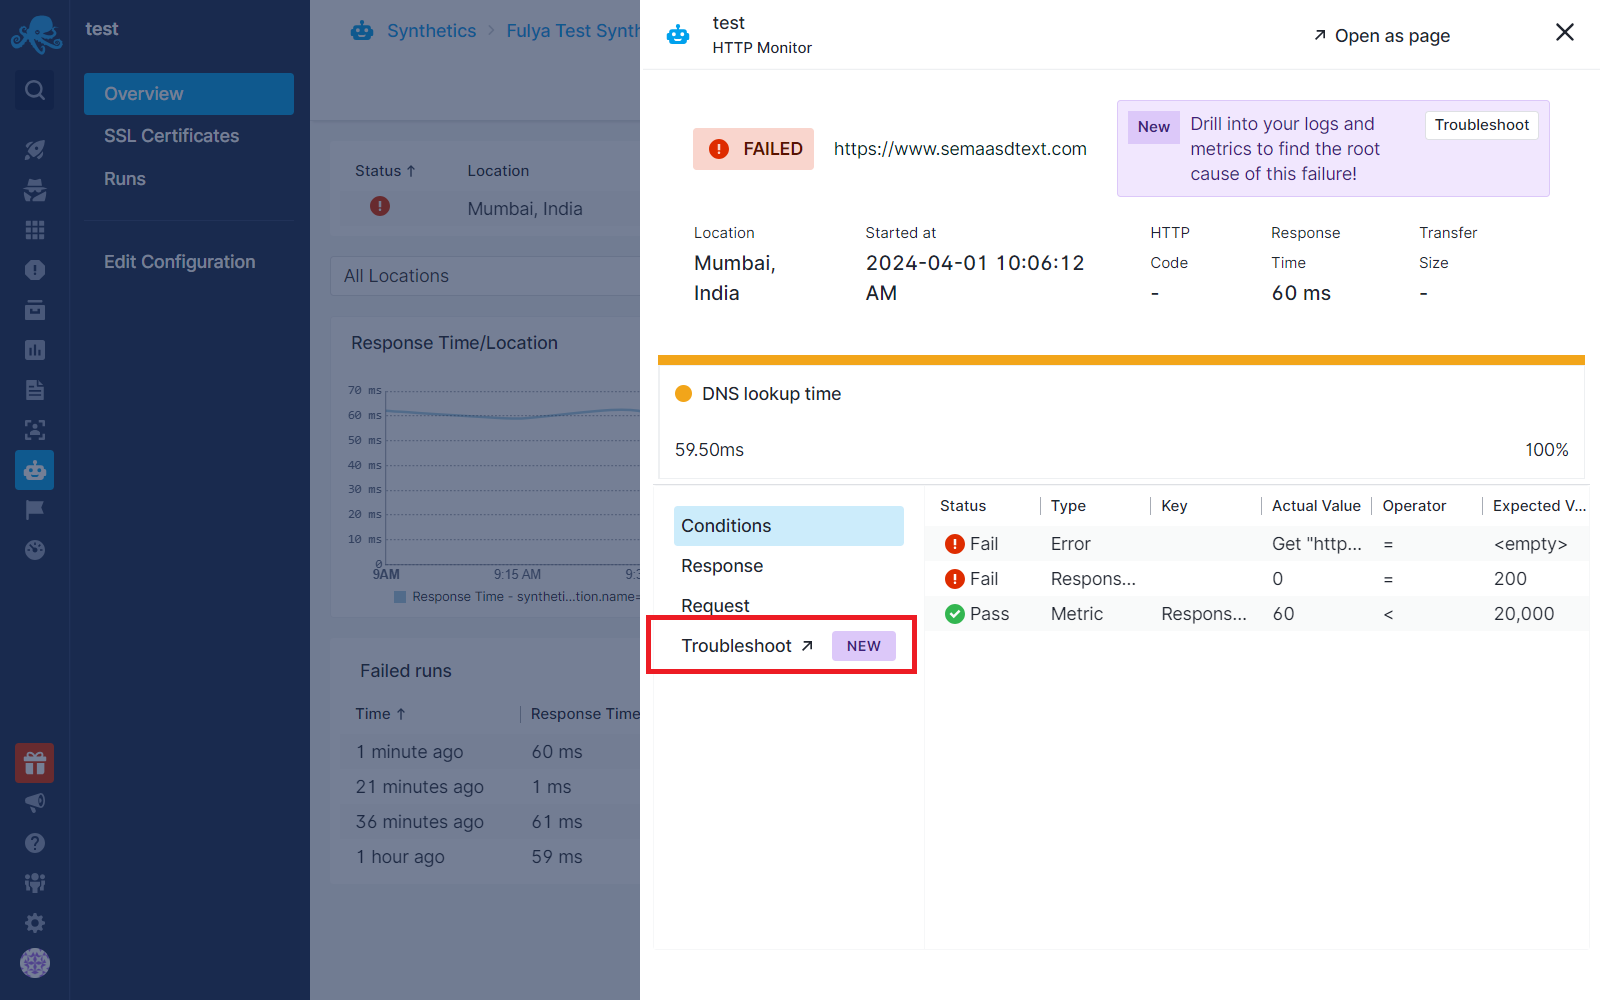Select the Synthetics robot icon in sidebar
Image resolution: width=1600 pixels, height=1000 pixels.
pyautogui.click(x=35, y=470)
